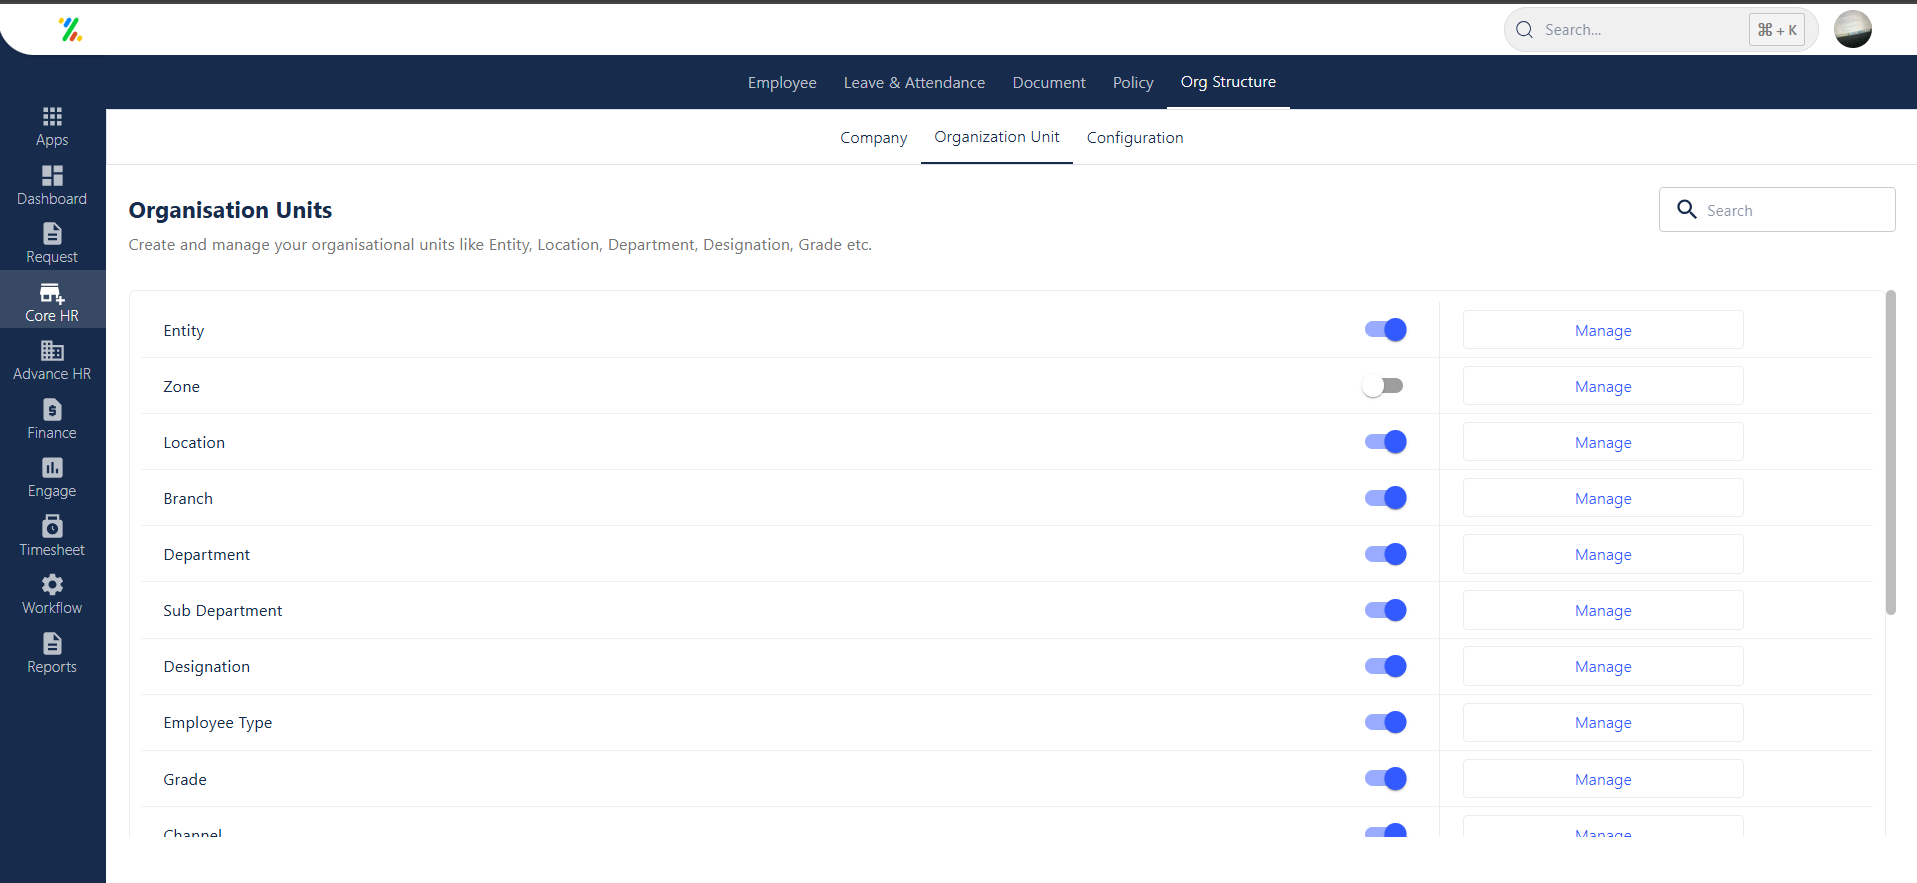Screen dimensions: 1917x883
Task: Open the Employee menu tab
Action: coord(782,83)
